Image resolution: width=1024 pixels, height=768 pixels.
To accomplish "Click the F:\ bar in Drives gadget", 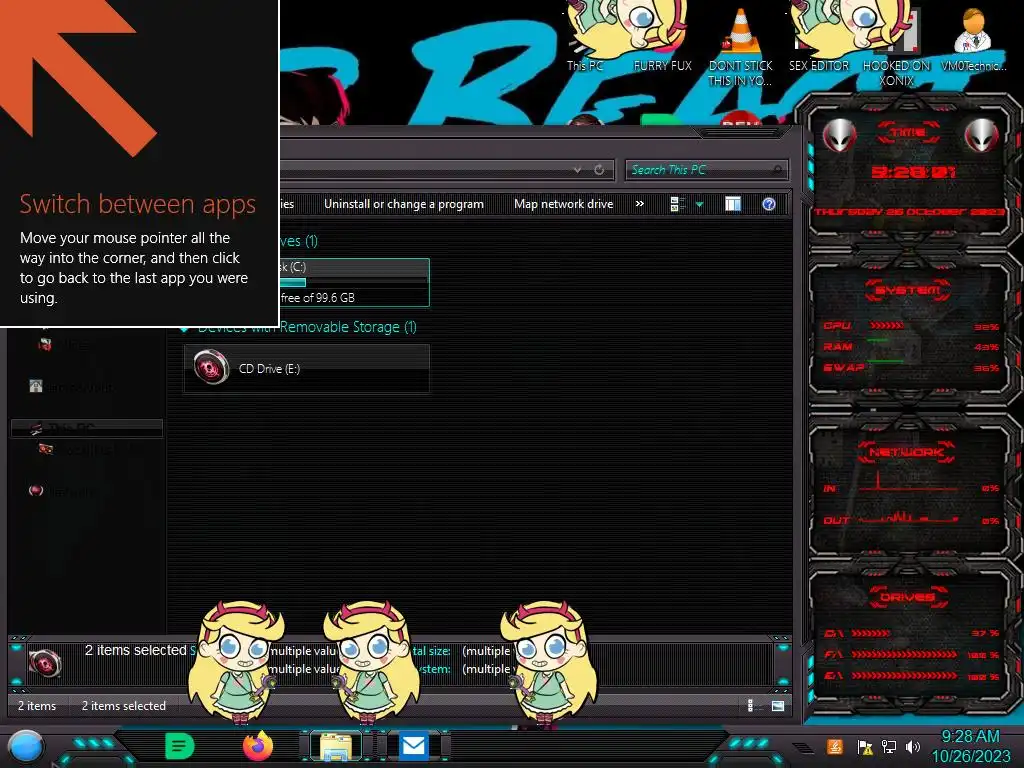I will 904,654.
